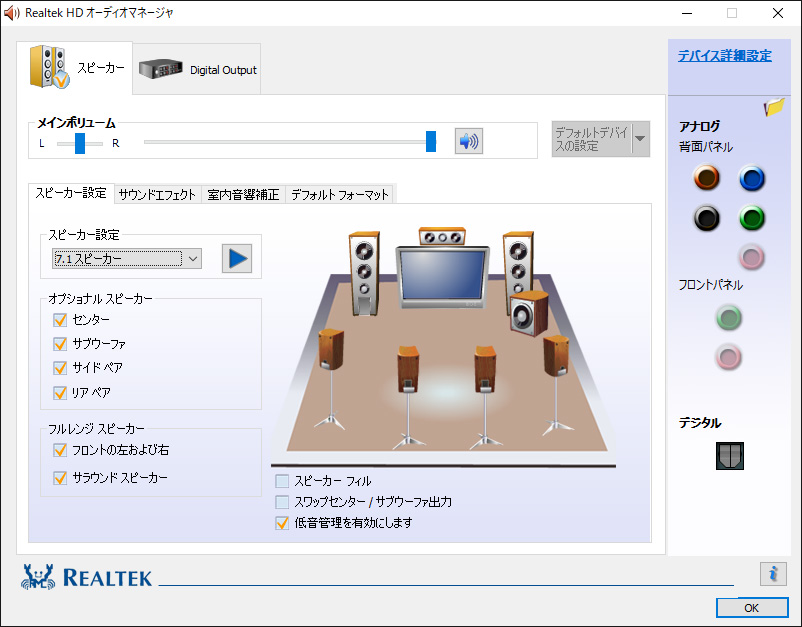Viewport: 802px width, 627px height.
Task: Toggle the サイド ペア checkbox
Action: (x=60, y=368)
